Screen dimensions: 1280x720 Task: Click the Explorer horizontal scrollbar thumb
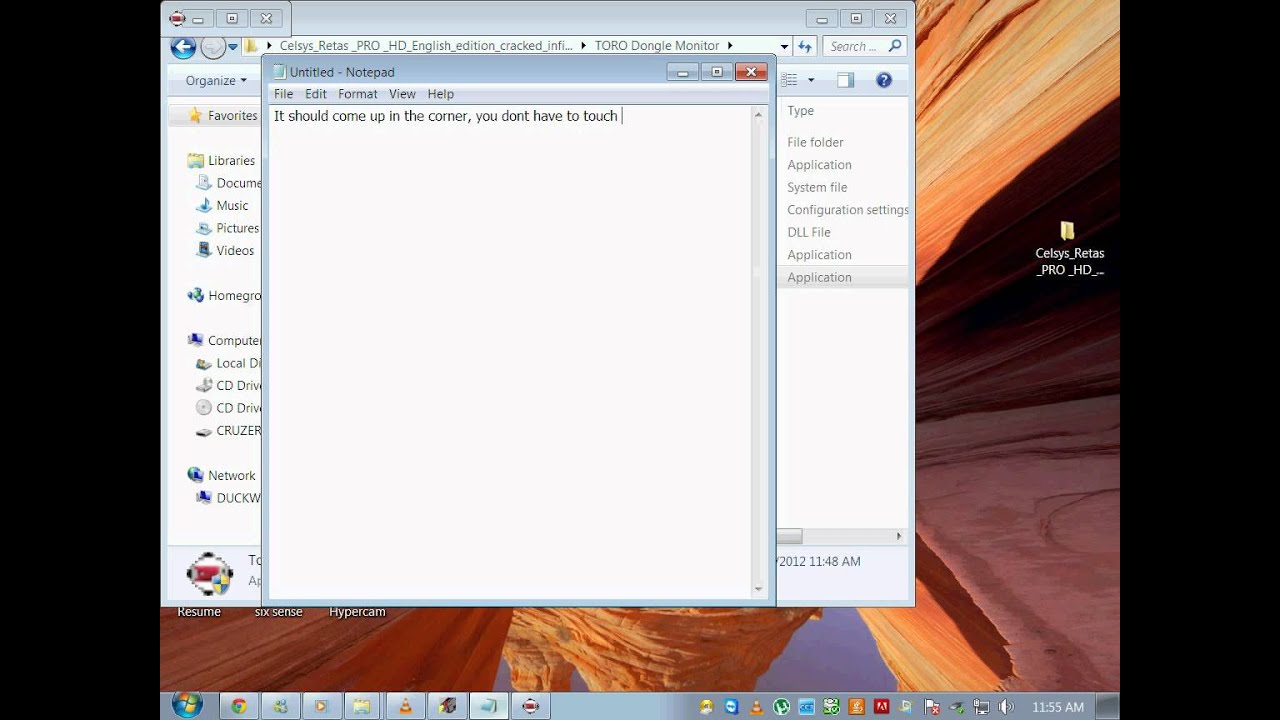(x=790, y=536)
